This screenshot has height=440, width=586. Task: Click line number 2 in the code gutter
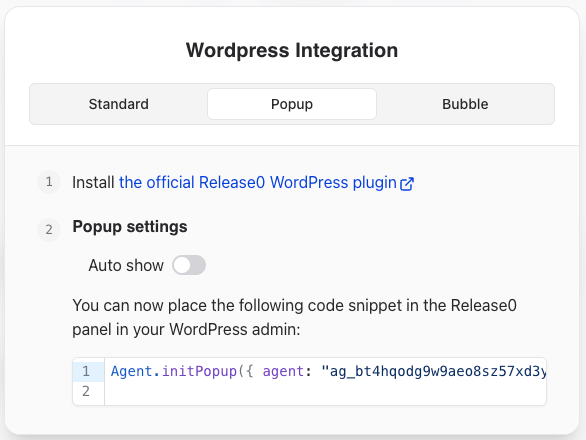86,391
